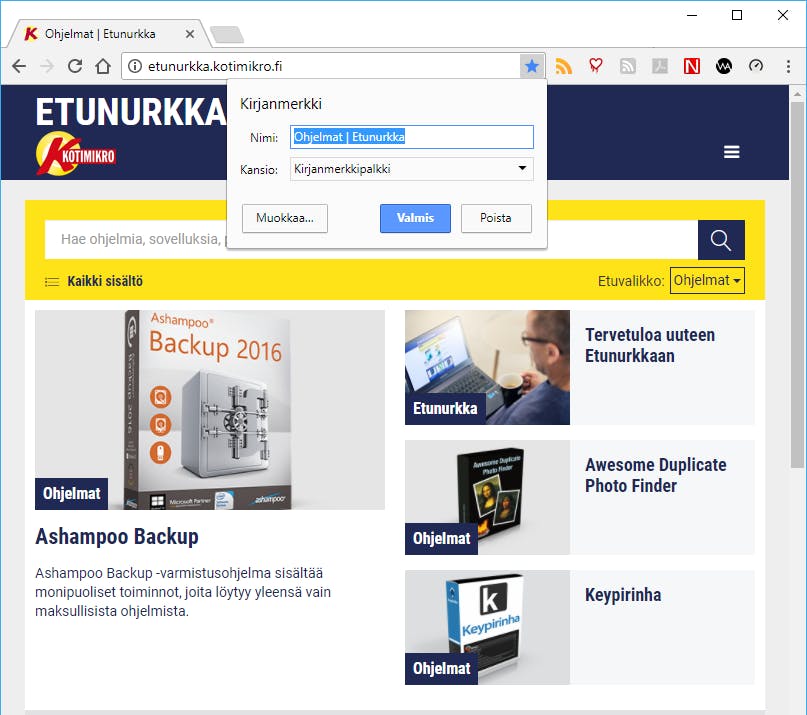Click the Muokkaa... button
Image resolution: width=807 pixels, height=715 pixels.
(x=285, y=218)
